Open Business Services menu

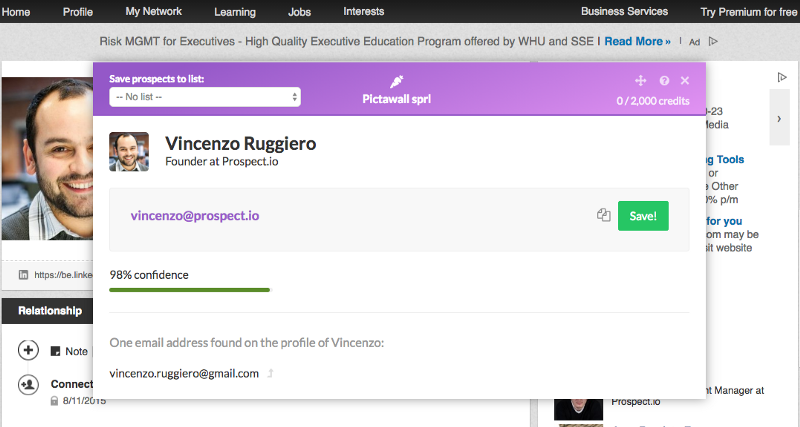624,11
